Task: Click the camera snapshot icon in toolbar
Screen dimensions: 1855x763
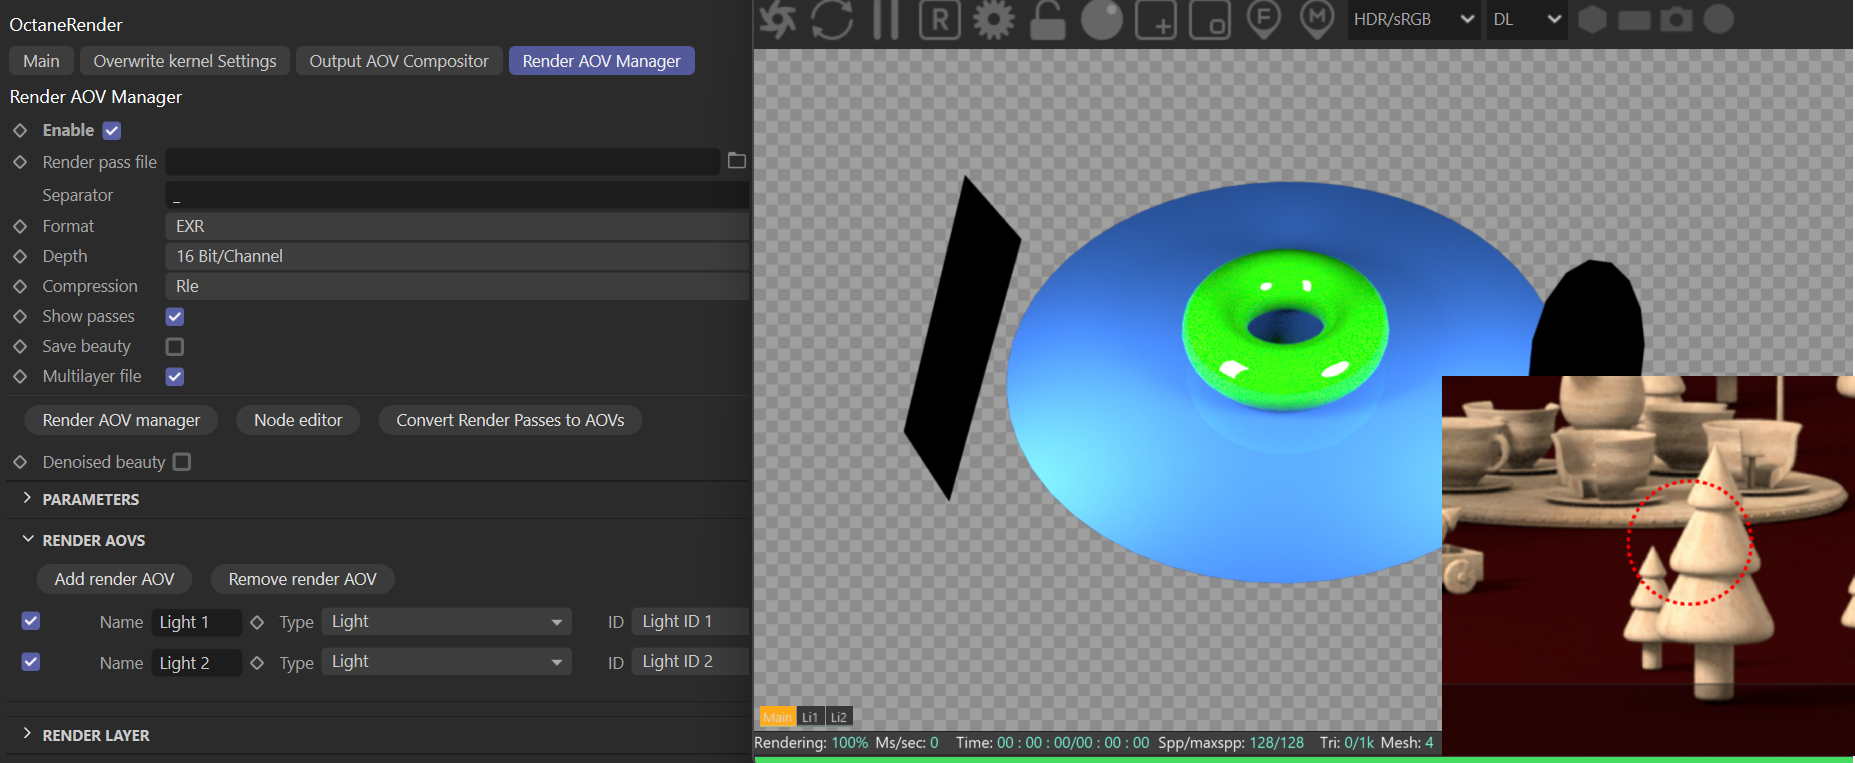Action: coord(1676,20)
